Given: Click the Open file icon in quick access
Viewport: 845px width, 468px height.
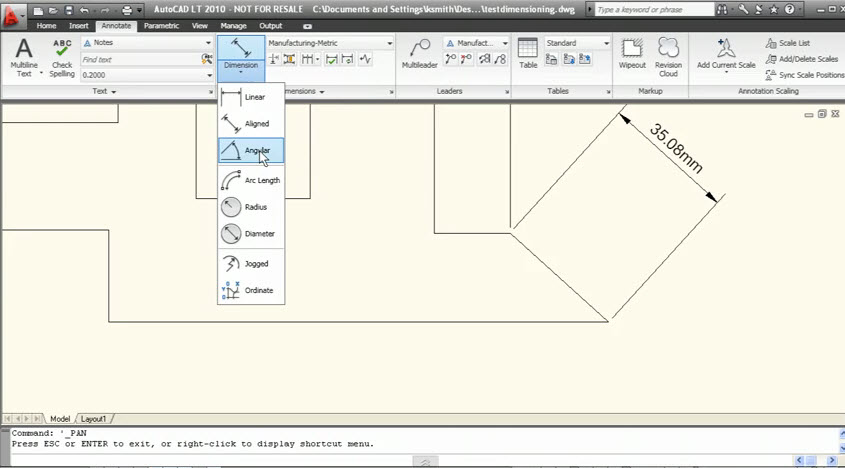Looking at the screenshot, I should click(53, 10).
